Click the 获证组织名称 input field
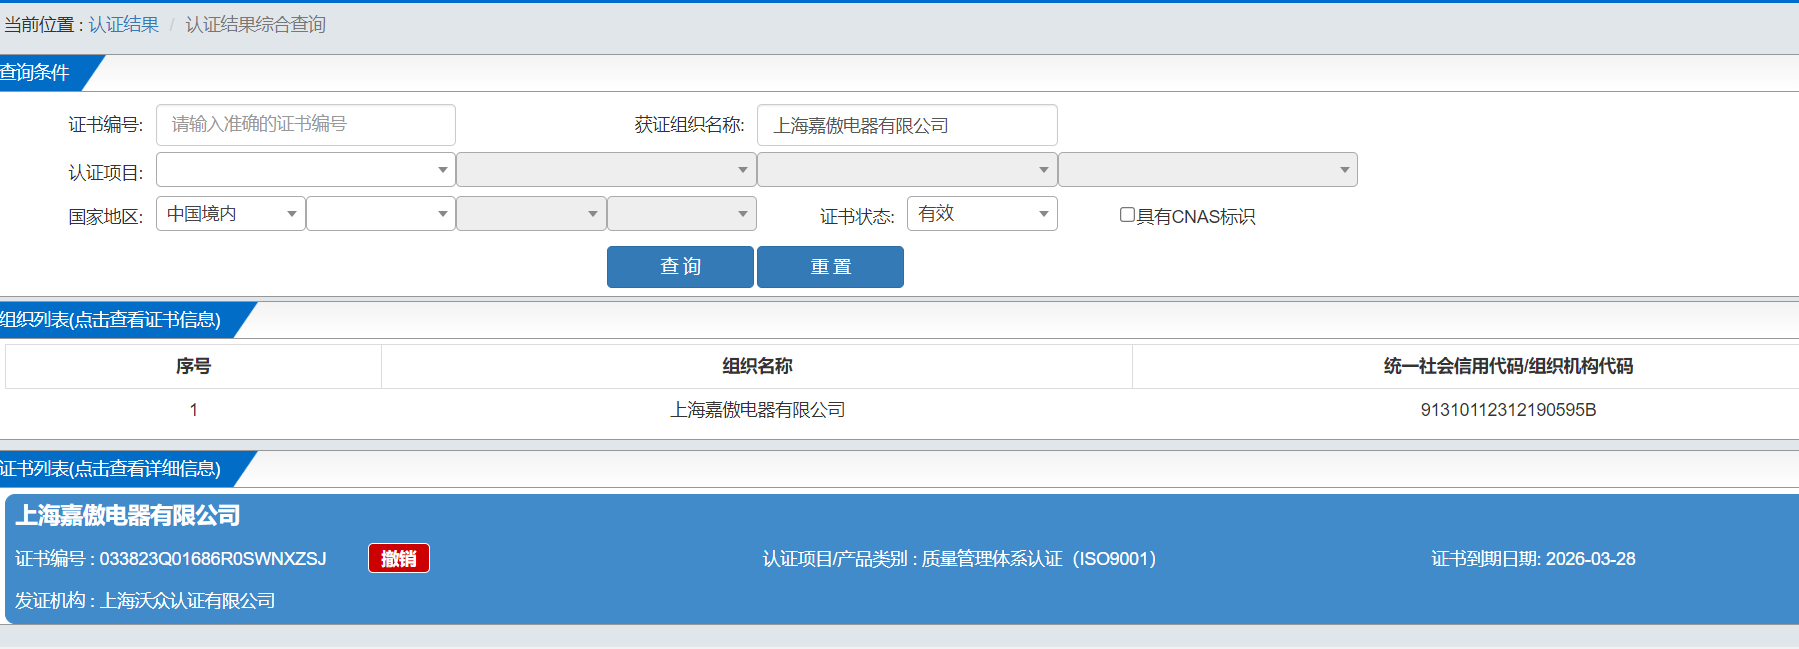 coord(907,125)
